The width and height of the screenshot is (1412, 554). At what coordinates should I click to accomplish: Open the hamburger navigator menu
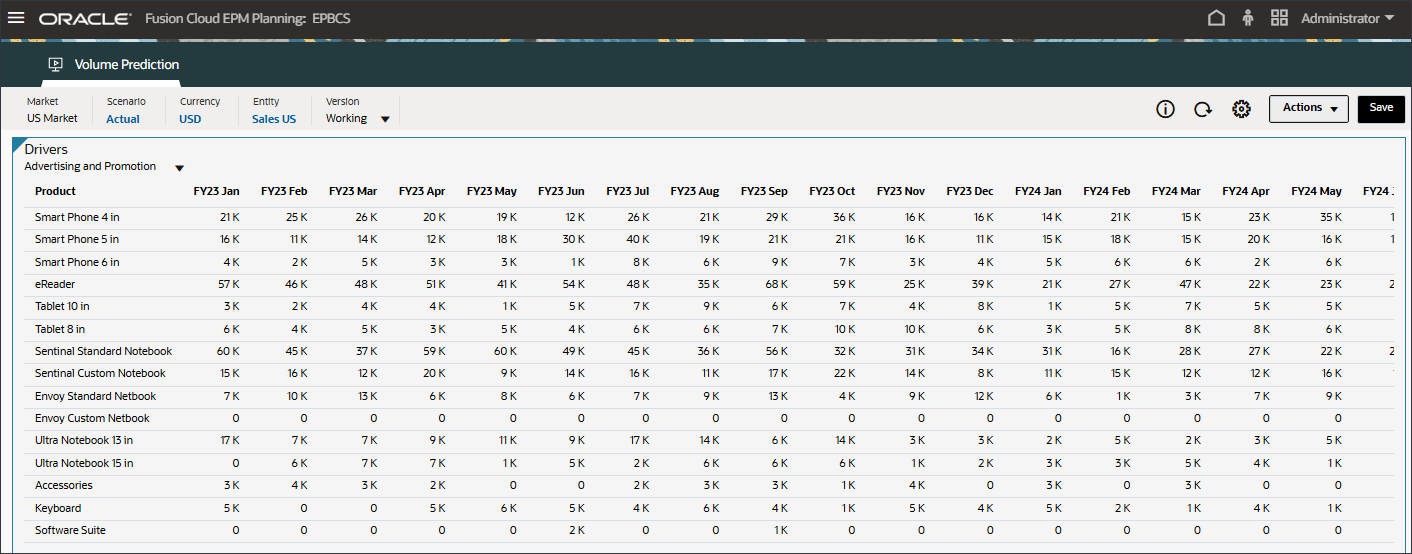[x=16, y=18]
